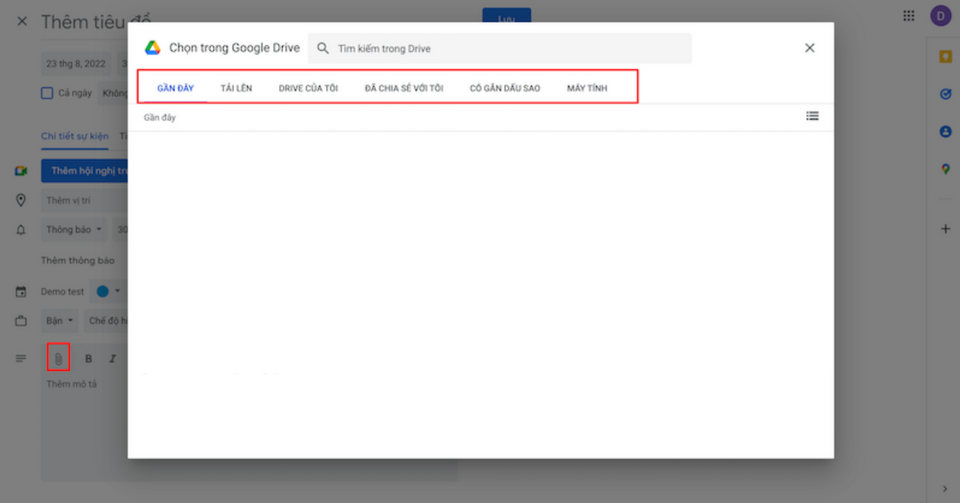Open the event color dropdown
The width and height of the screenshot is (960, 503).
point(108,291)
